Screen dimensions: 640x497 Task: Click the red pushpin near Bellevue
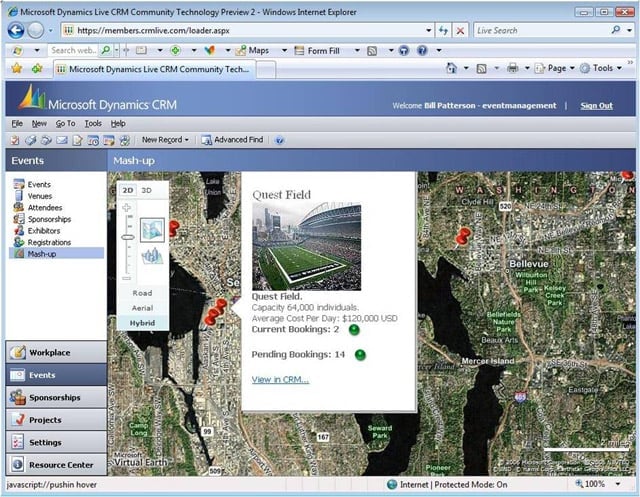point(462,238)
